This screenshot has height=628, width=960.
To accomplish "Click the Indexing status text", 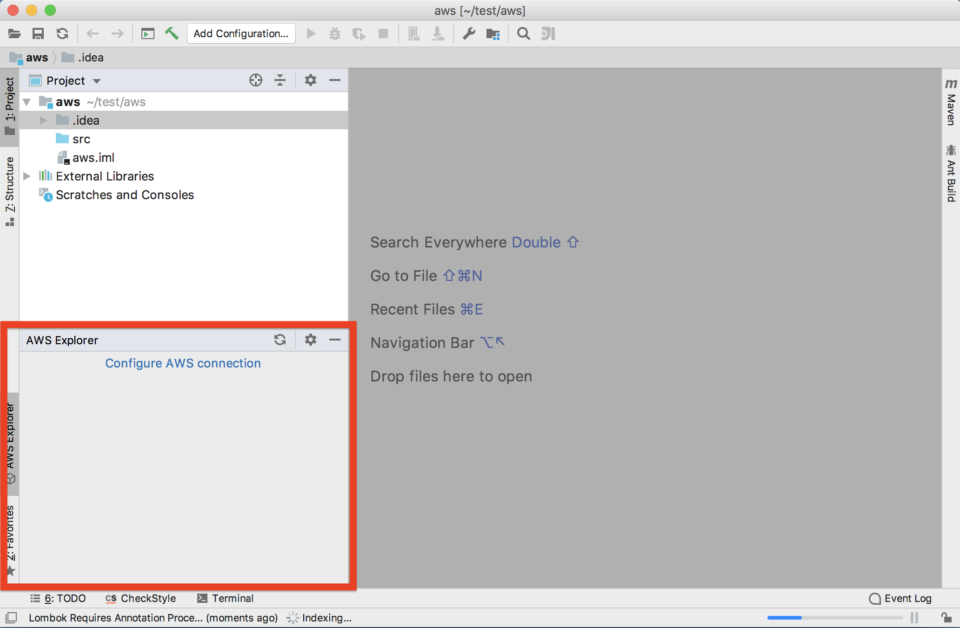I will 326,618.
